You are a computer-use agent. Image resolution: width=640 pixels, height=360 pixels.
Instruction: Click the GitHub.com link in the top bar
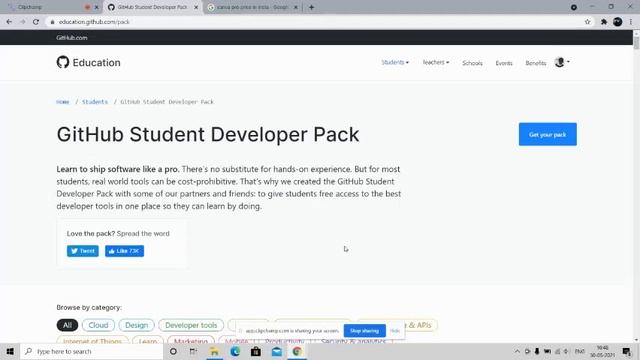click(71, 38)
